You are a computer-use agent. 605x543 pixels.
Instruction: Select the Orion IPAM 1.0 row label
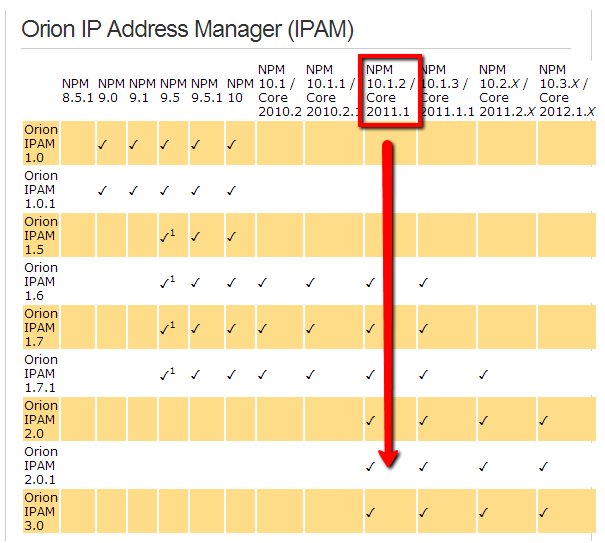[x=41, y=143]
